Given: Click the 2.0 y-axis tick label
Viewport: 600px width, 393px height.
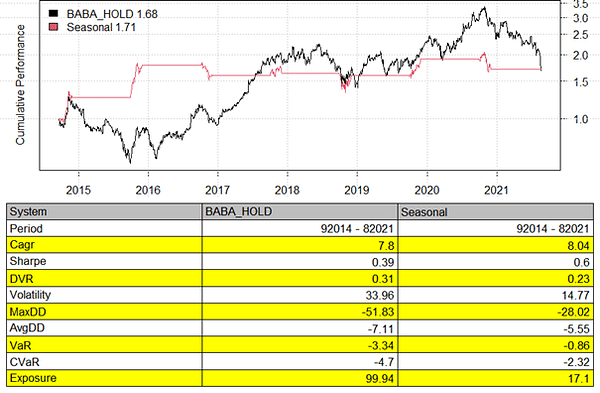Looking at the screenshot, I should click(580, 55).
